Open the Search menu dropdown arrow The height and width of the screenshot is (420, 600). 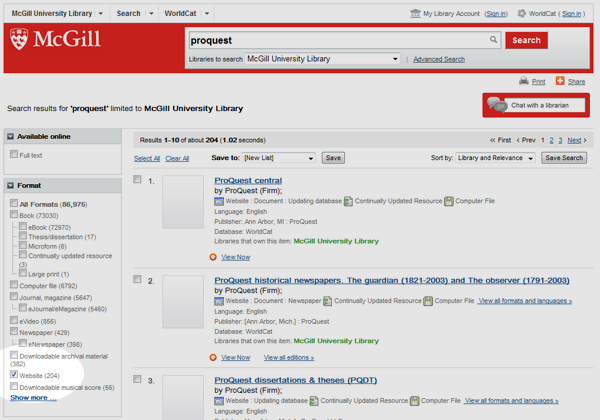click(151, 13)
